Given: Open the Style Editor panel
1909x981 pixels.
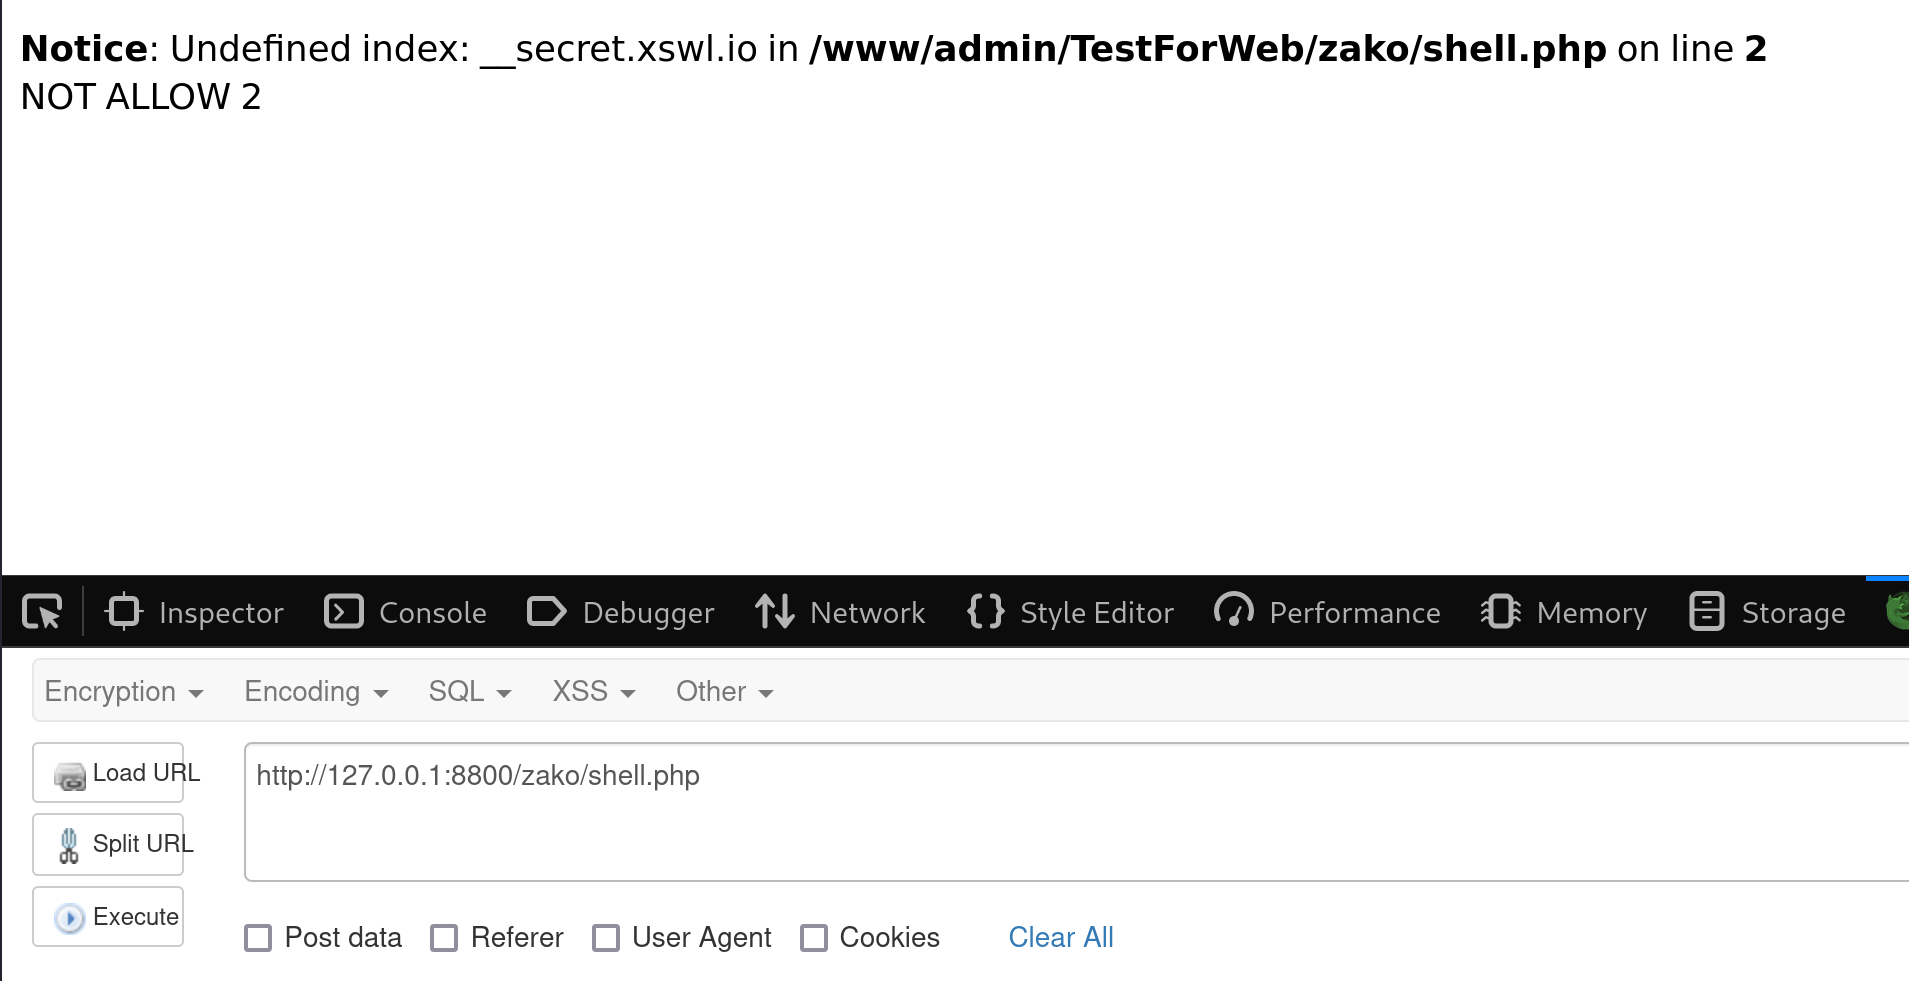Looking at the screenshot, I should 1071,612.
